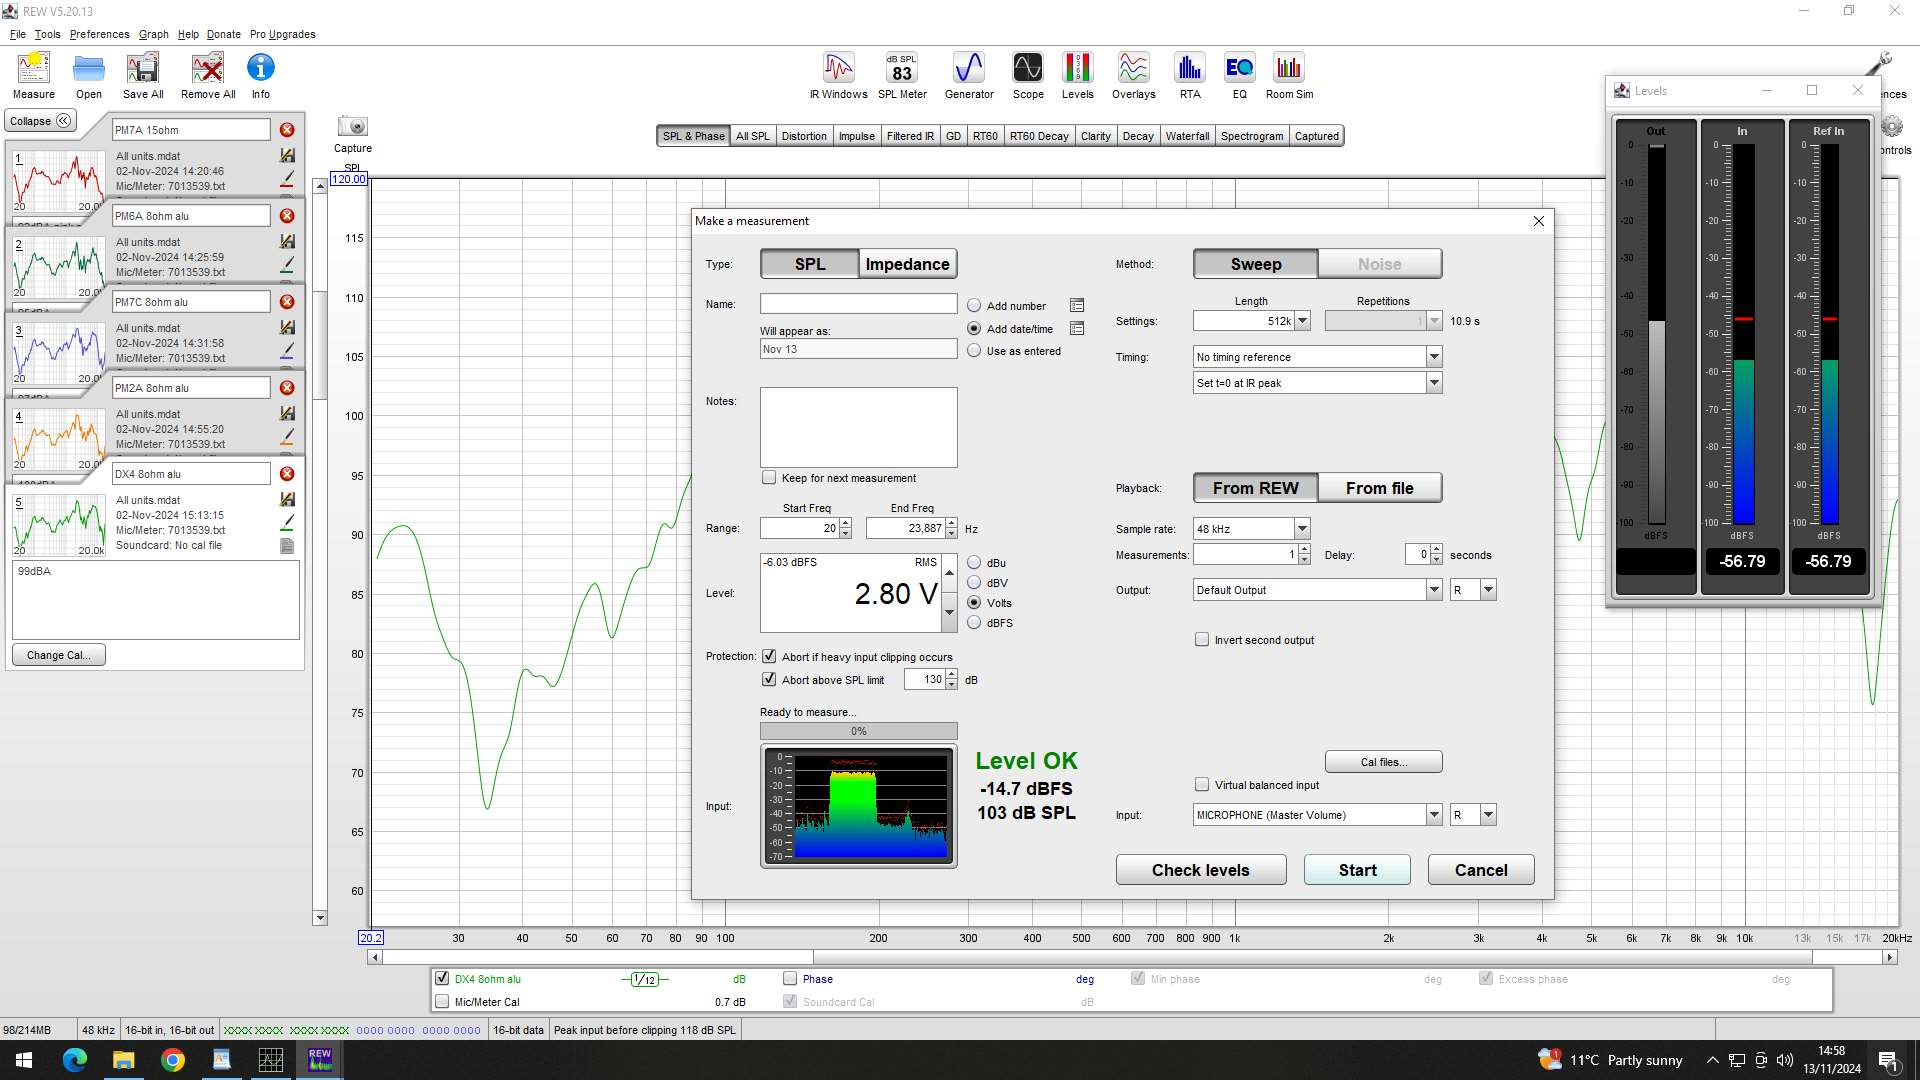Click the Change Cal button
The width and height of the screenshot is (1920, 1080).
pyautogui.click(x=58, y=654)
